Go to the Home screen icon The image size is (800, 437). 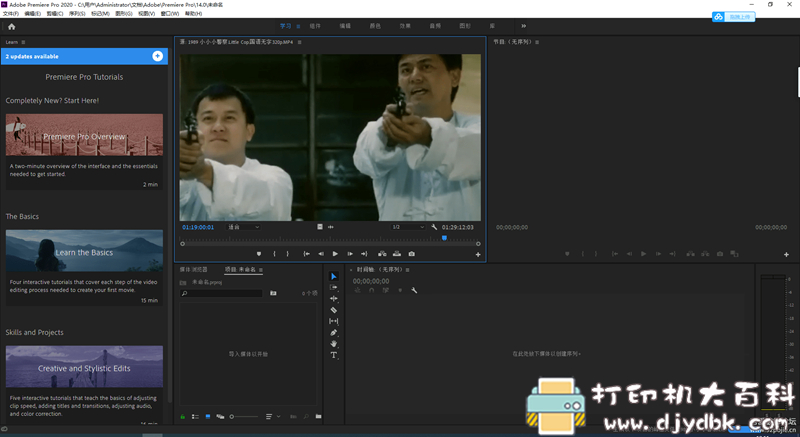tap(11, 27)
